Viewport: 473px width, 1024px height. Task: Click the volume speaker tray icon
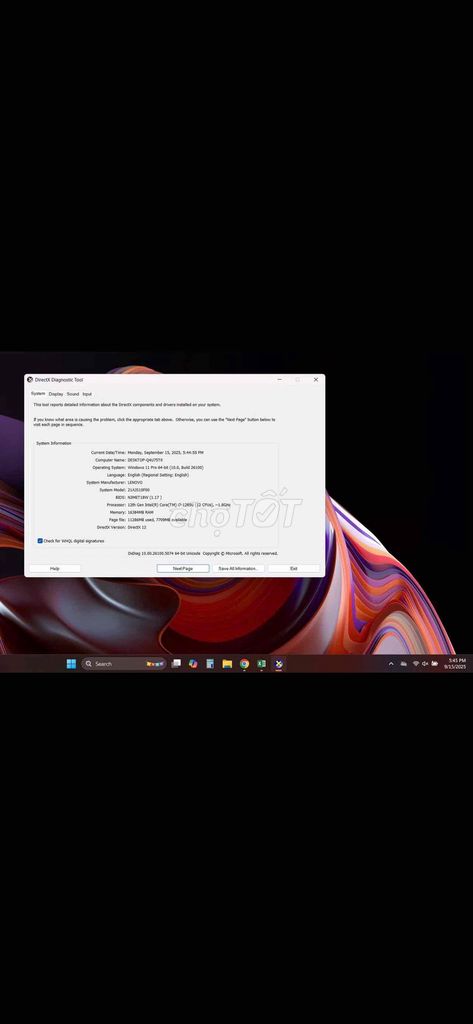(x=425, y=664)
